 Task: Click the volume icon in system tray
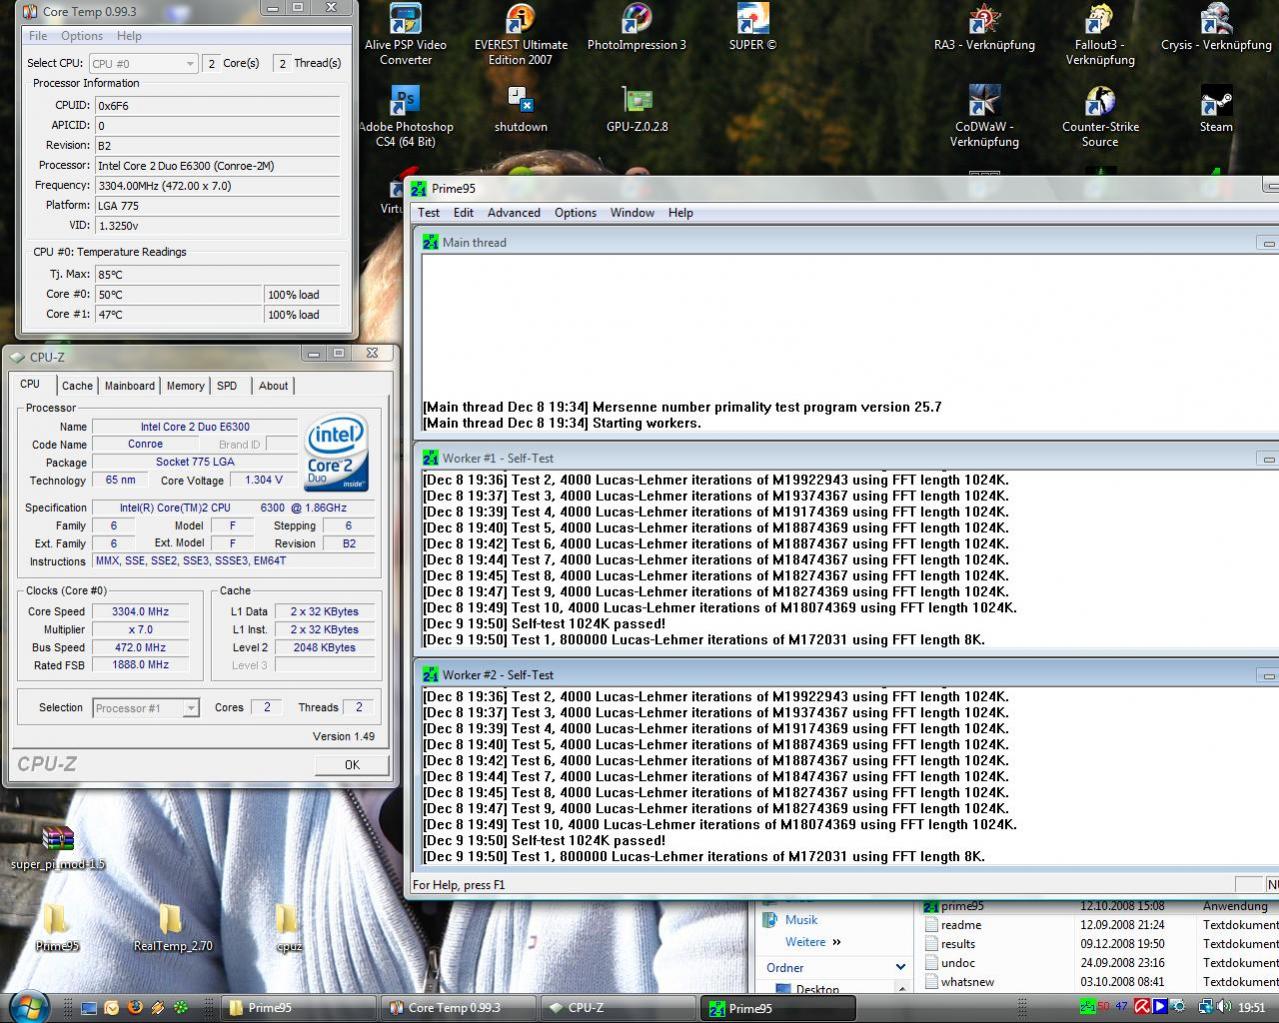1226,1007
